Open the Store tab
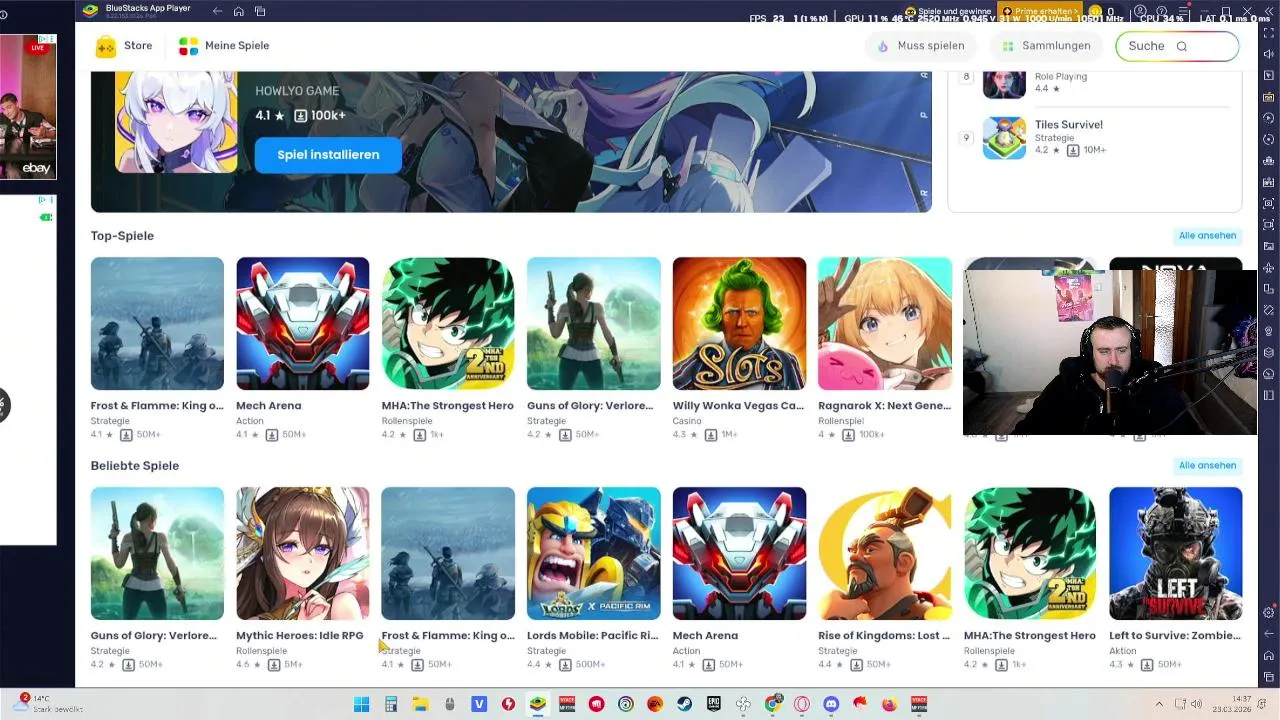 point(124,46)
